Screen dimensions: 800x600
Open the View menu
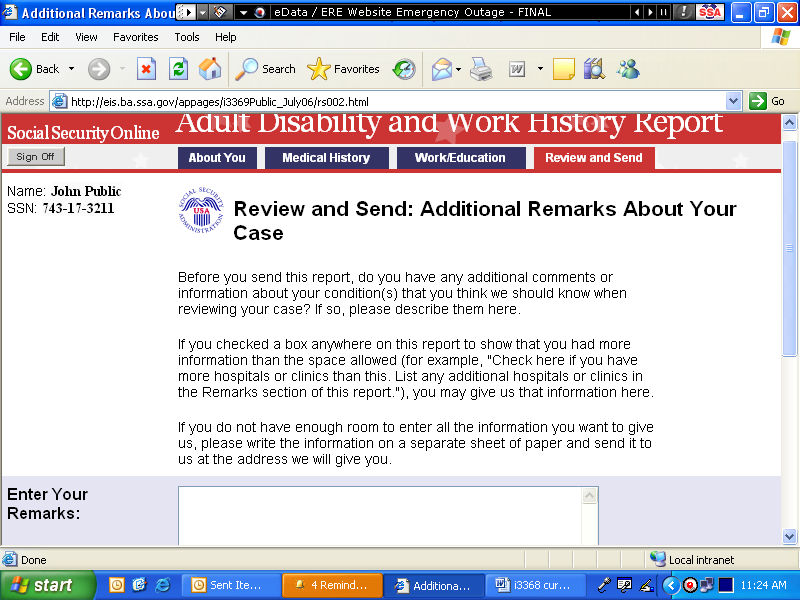pos(86,37)
